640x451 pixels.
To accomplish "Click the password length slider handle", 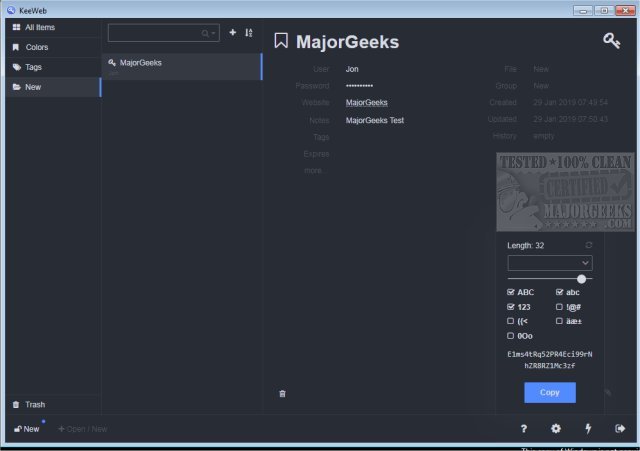I will pyautogui.click(x=581, y=279).
